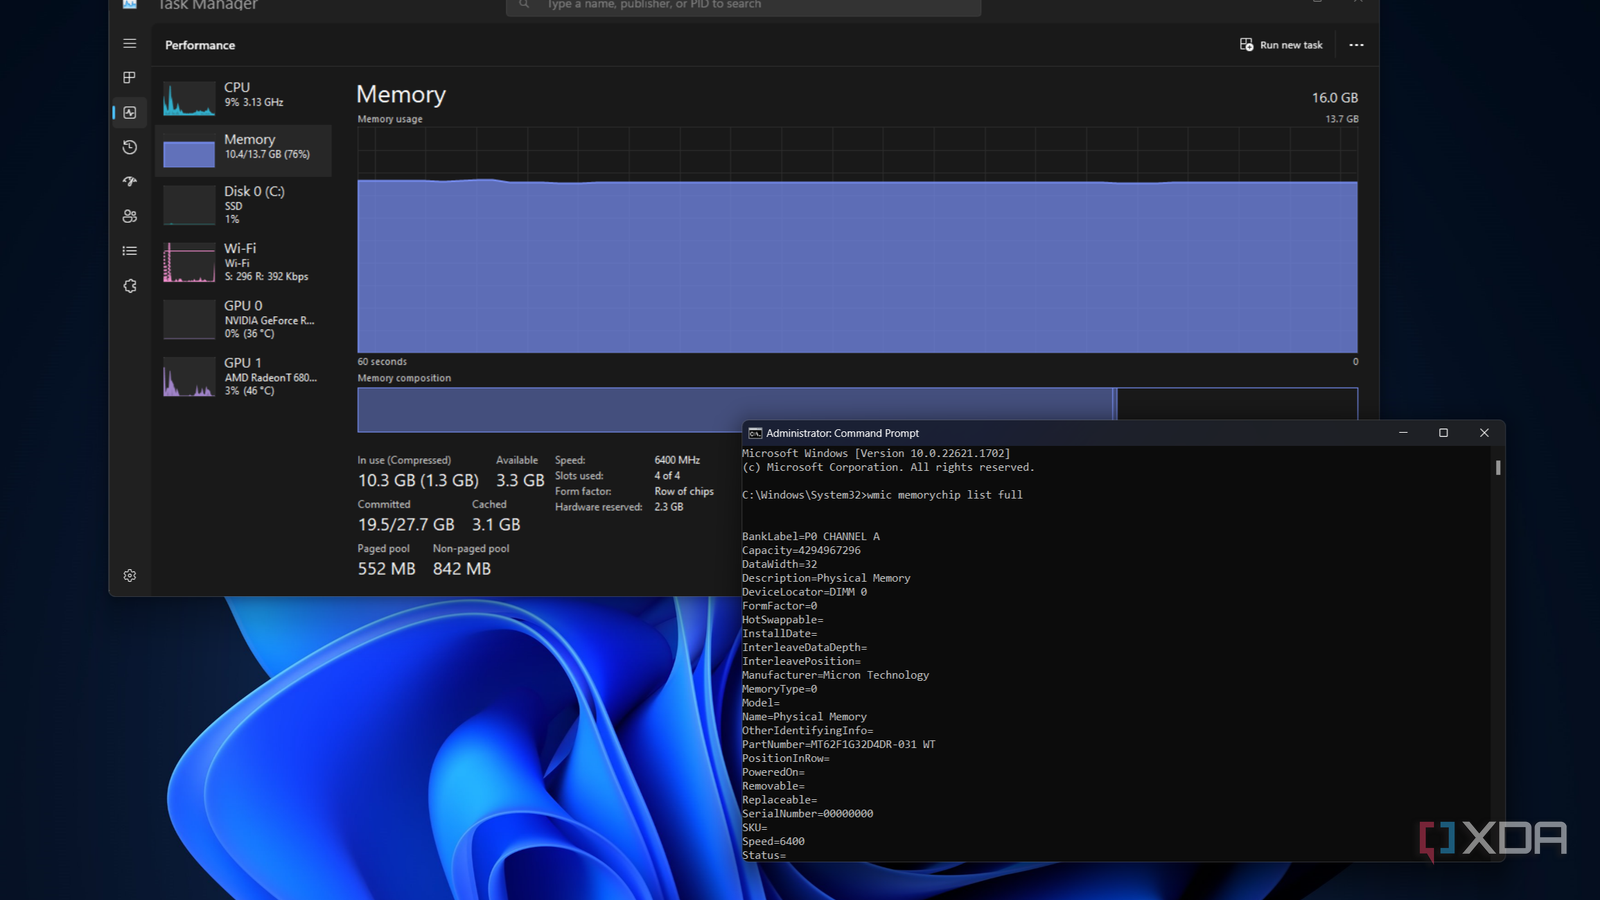This screenshot has width=1600, height=900.
Task: Click CPU usage mini graph thumbnail
Action: click(189, 99)
